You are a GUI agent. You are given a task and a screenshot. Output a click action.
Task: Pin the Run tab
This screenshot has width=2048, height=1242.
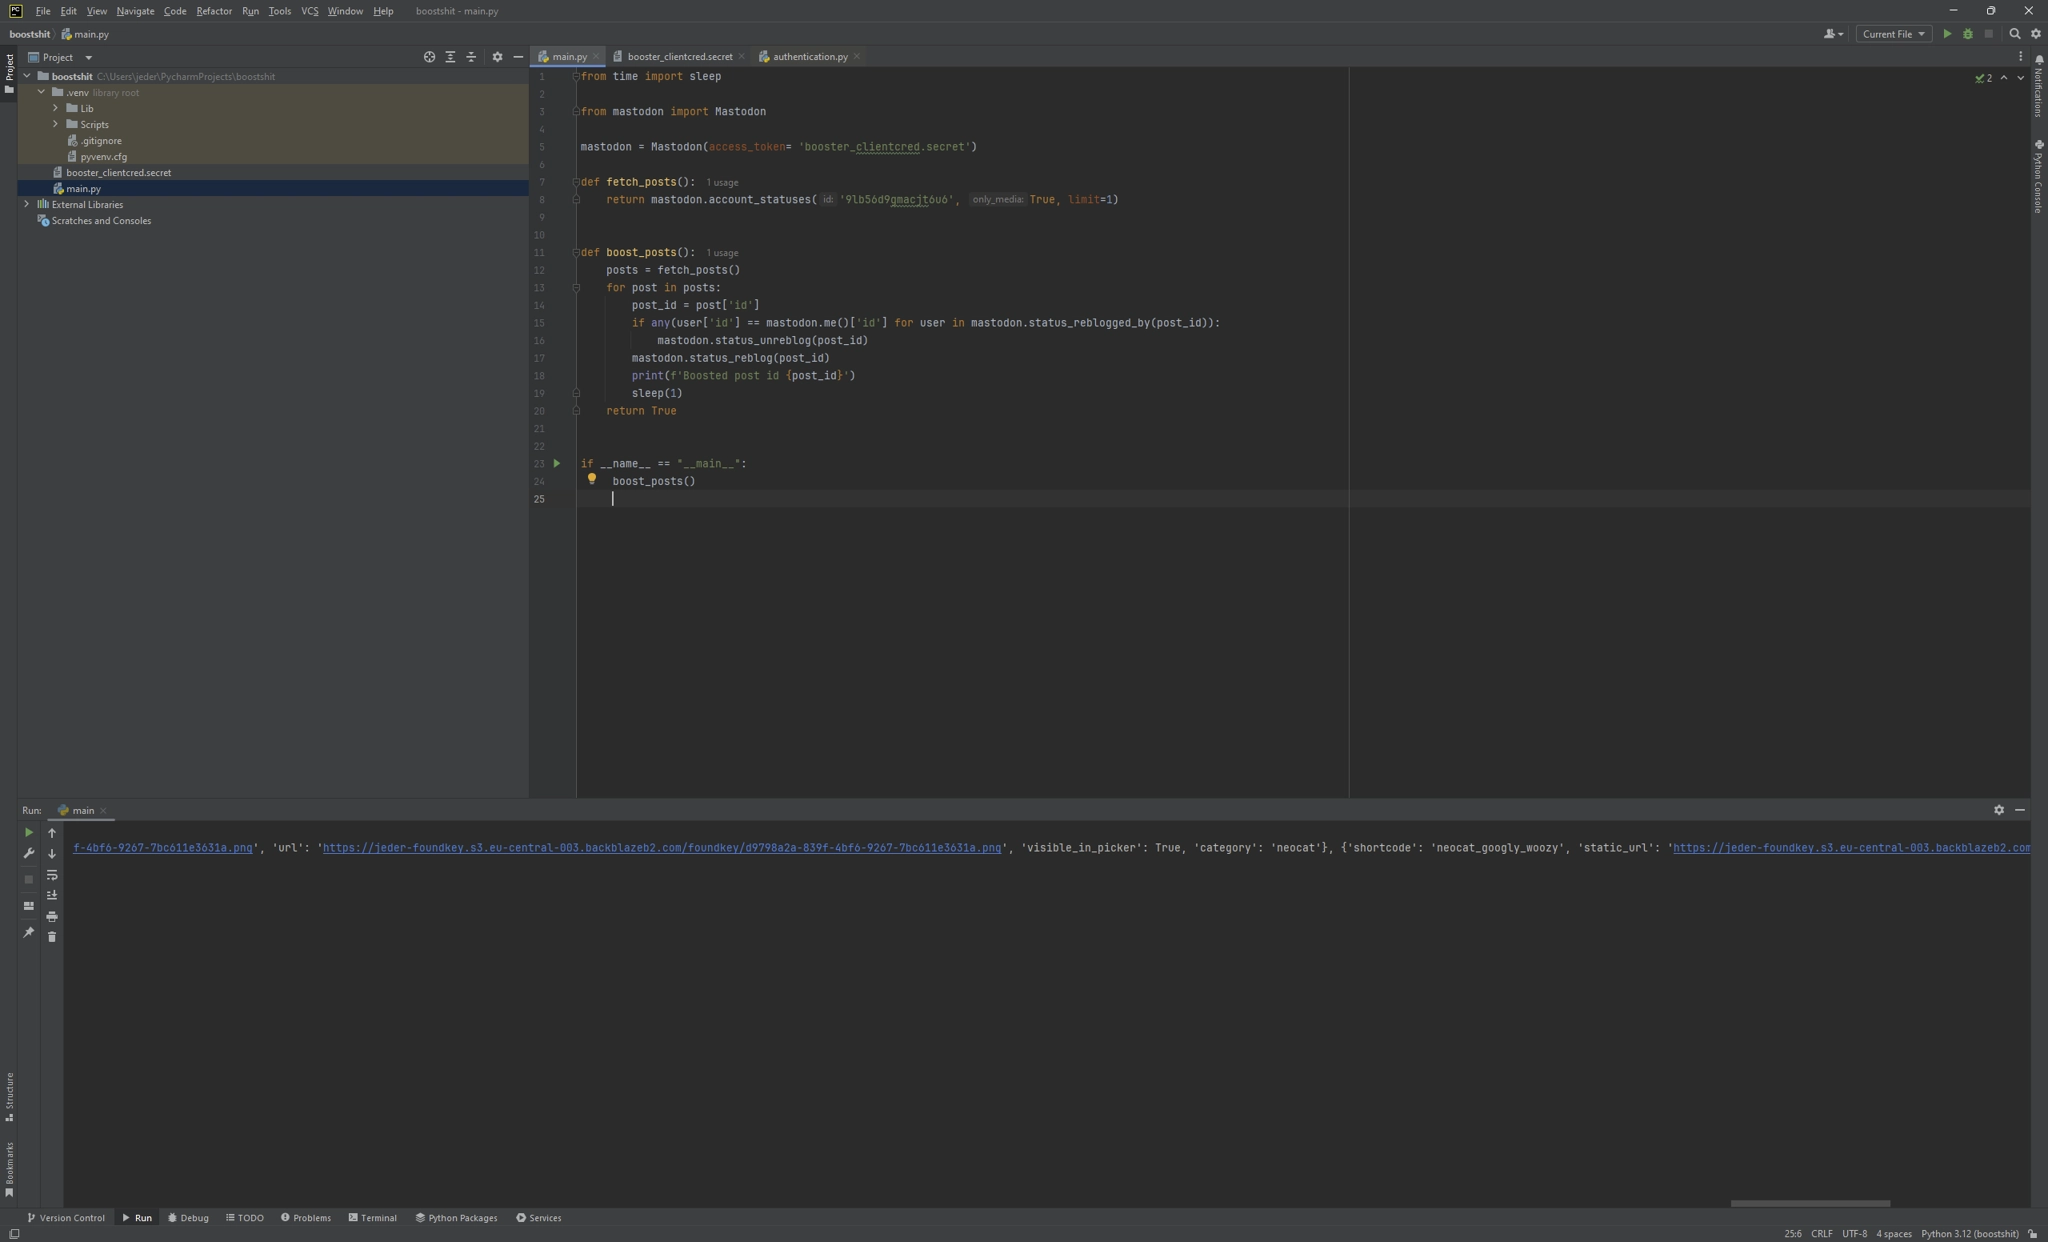tap(28, 932)
